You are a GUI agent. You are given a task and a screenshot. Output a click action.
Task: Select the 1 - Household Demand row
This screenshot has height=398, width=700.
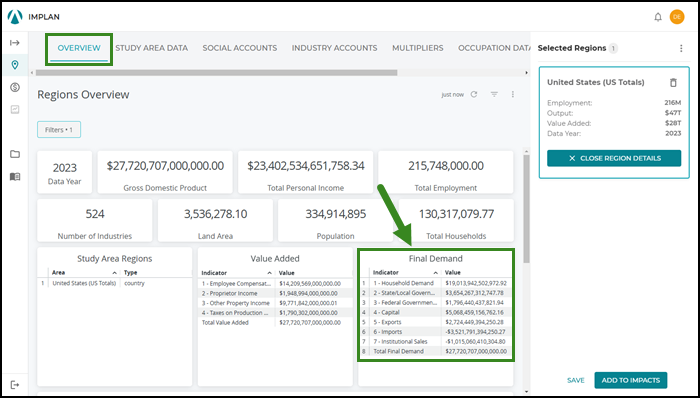[436, 283]
